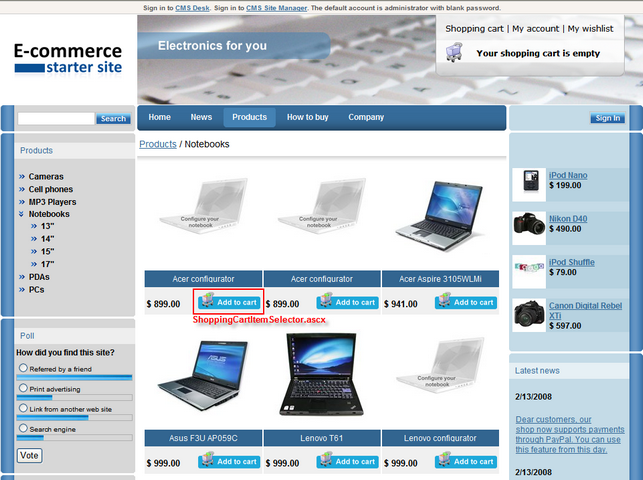This screenshot has height=480, width=643.
Task: Open the Nikon D40 product link
Action: pos(568,218)
